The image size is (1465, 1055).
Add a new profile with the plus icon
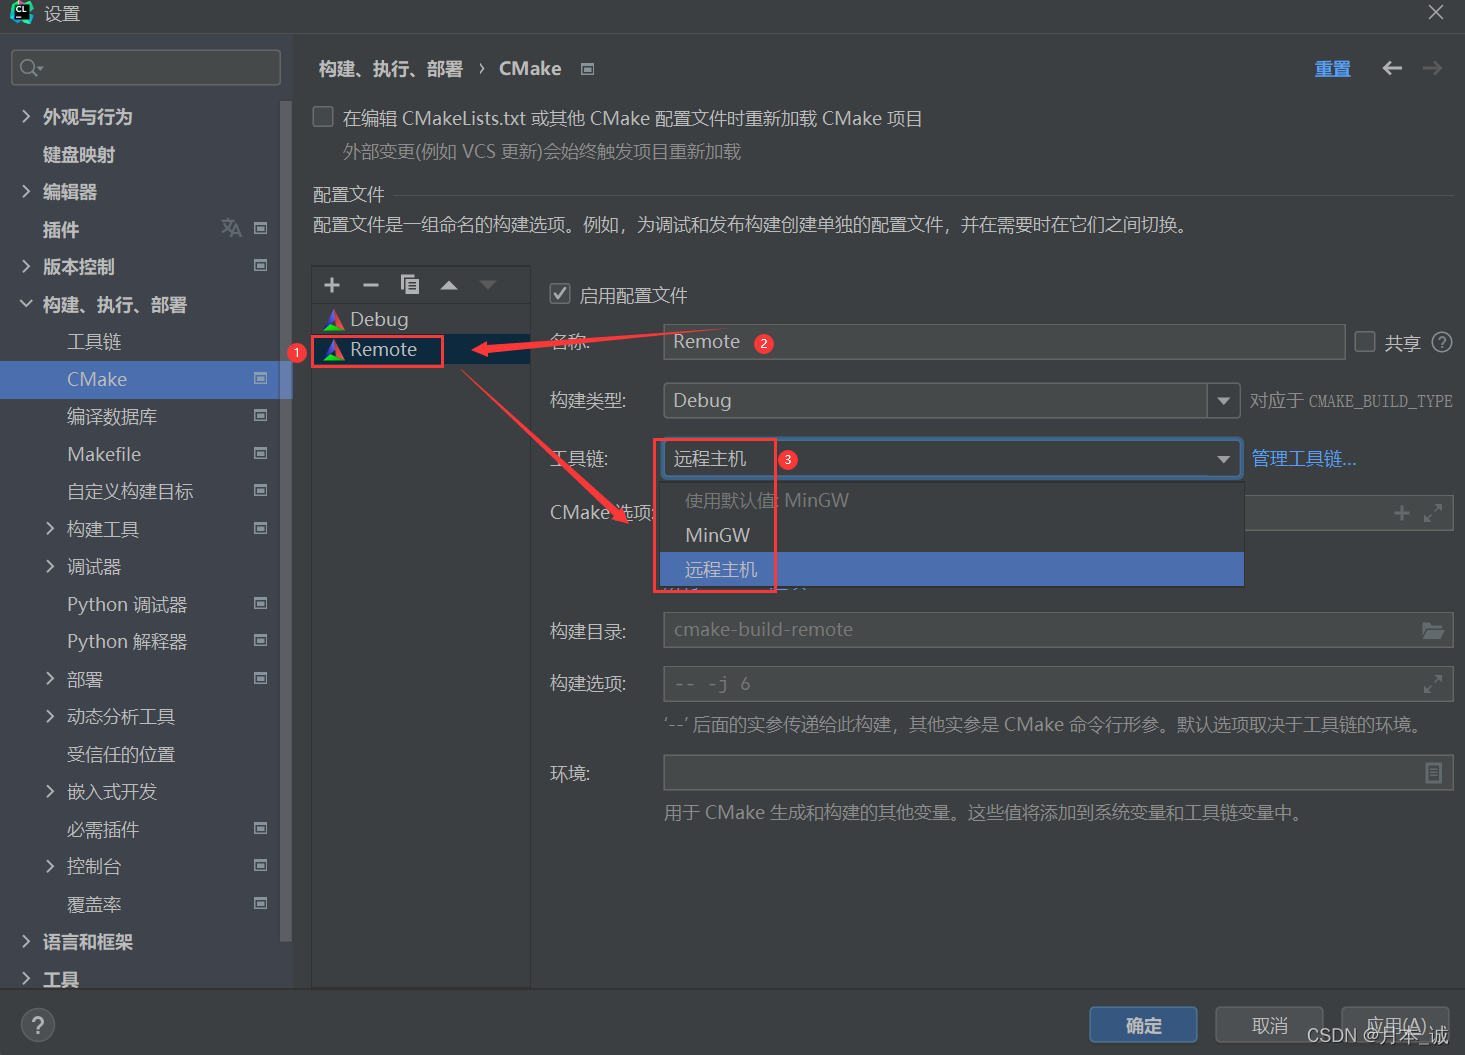pos(331,285)
